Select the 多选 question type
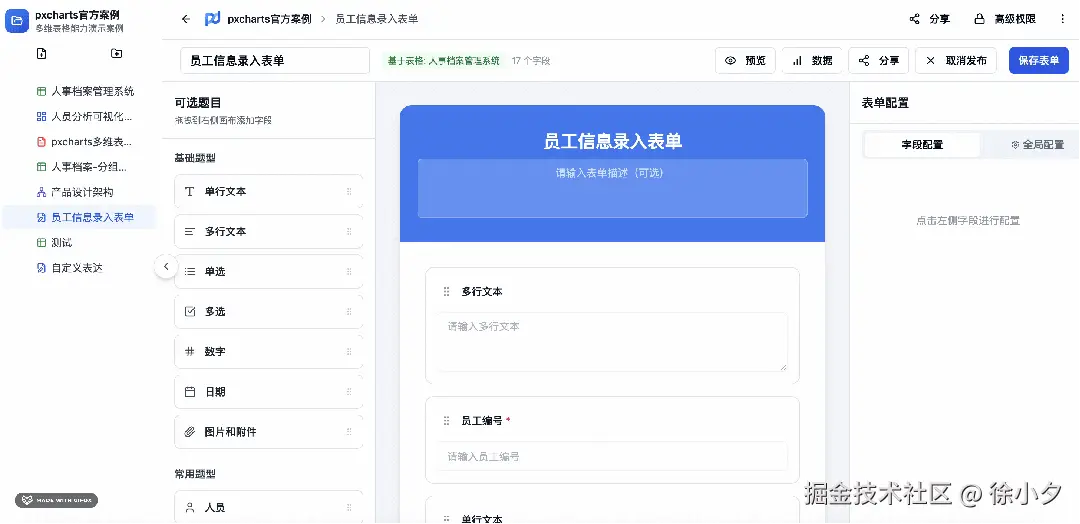1080x524 pixels. (269, 311)
